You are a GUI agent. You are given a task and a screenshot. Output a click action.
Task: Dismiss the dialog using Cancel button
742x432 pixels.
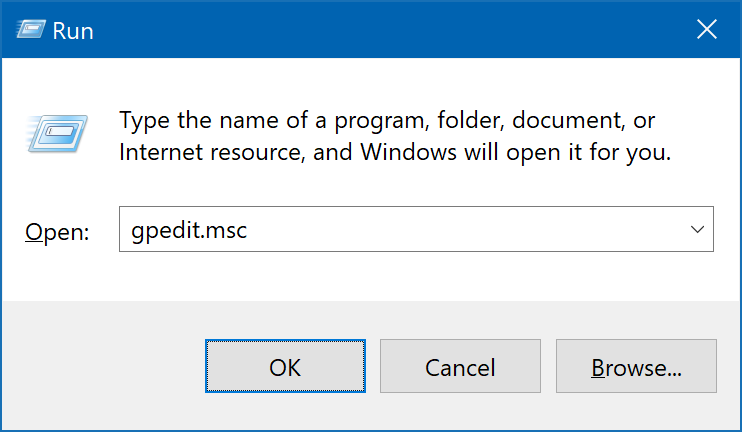tap(460, 366)
